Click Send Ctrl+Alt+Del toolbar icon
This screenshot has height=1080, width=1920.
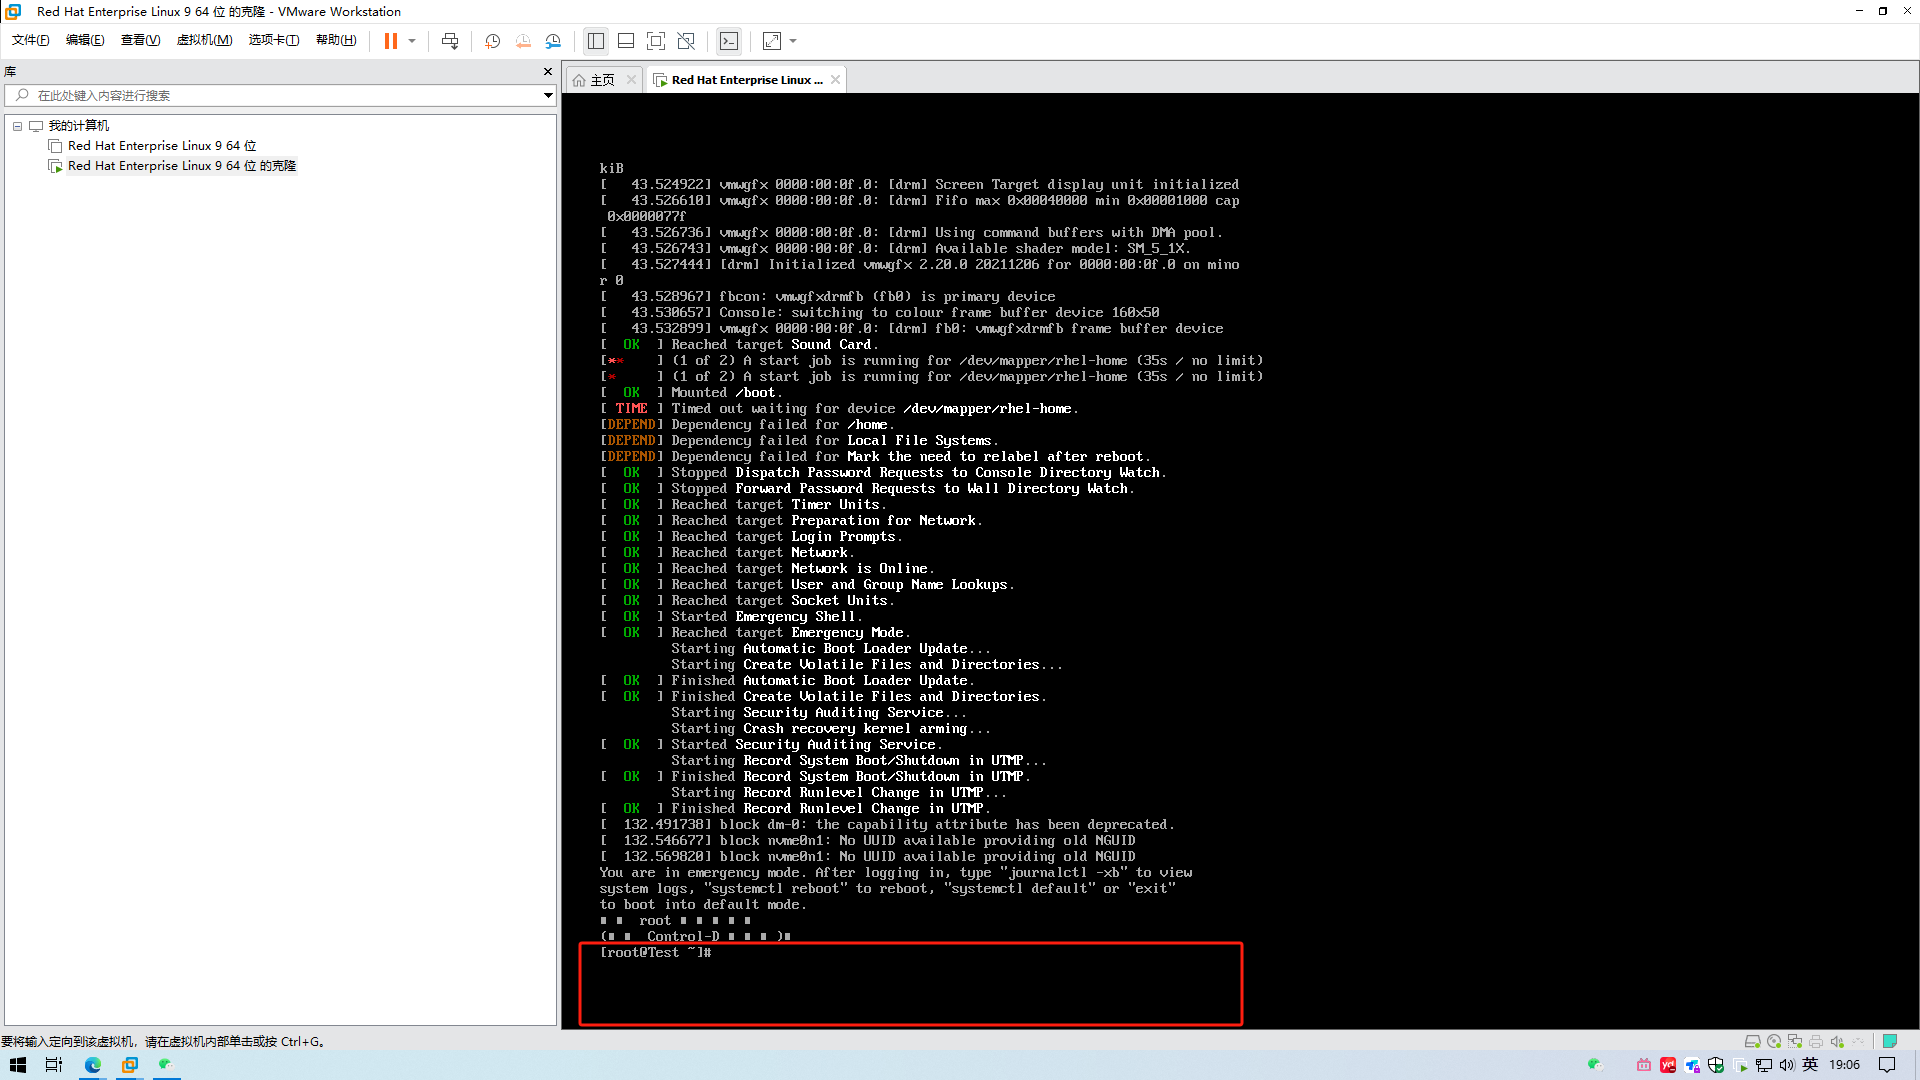click(x=450, y=41)
